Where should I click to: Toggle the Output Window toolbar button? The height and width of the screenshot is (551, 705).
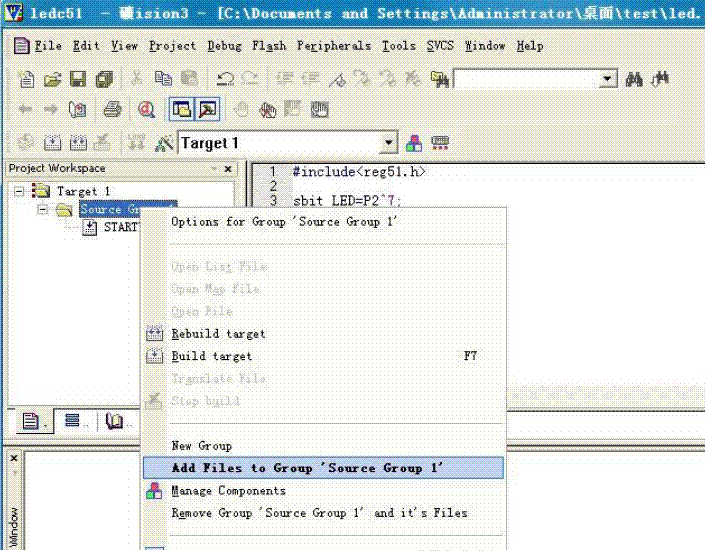(207, 110)
